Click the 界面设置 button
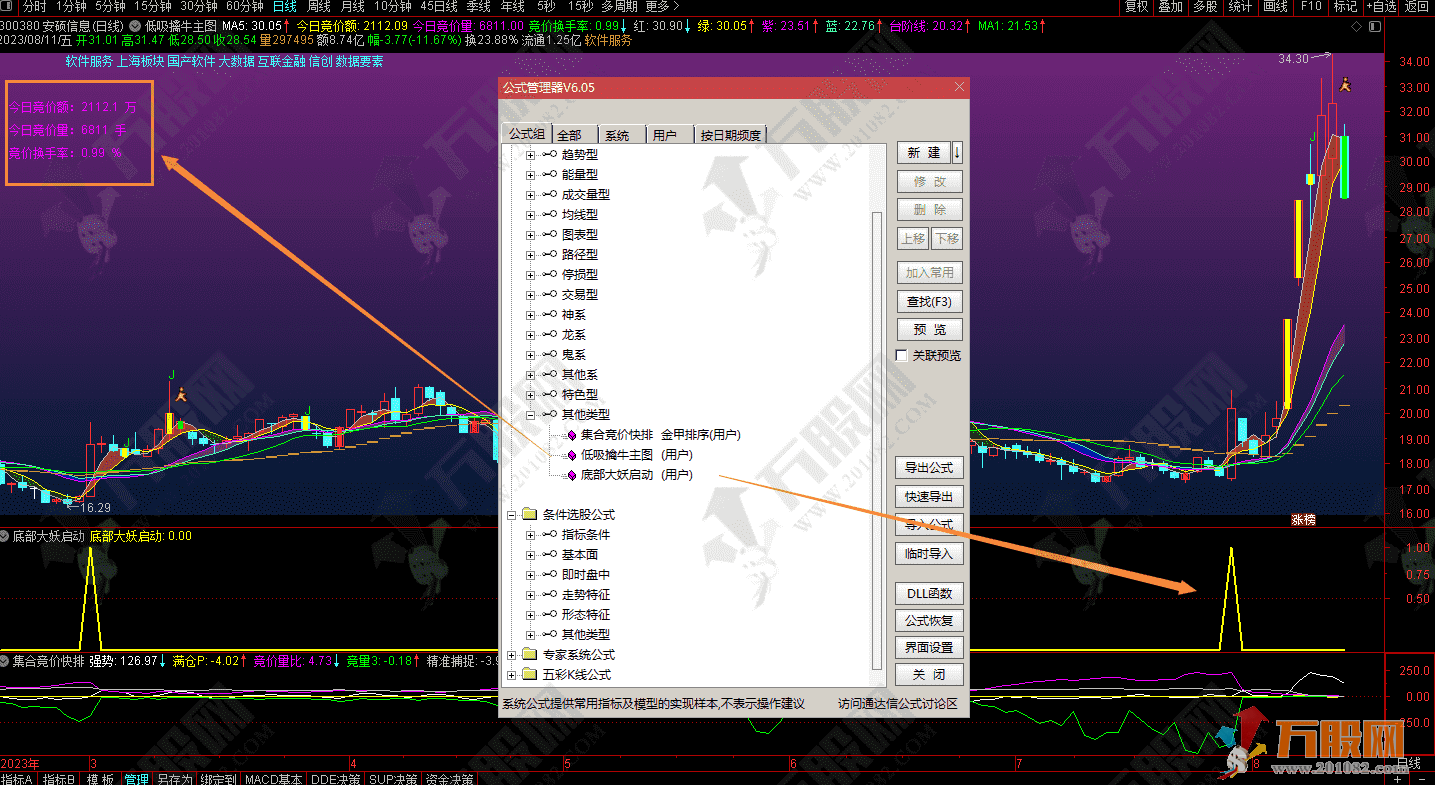The height and width of the screenshot is (785, 1435). (930, 647)
